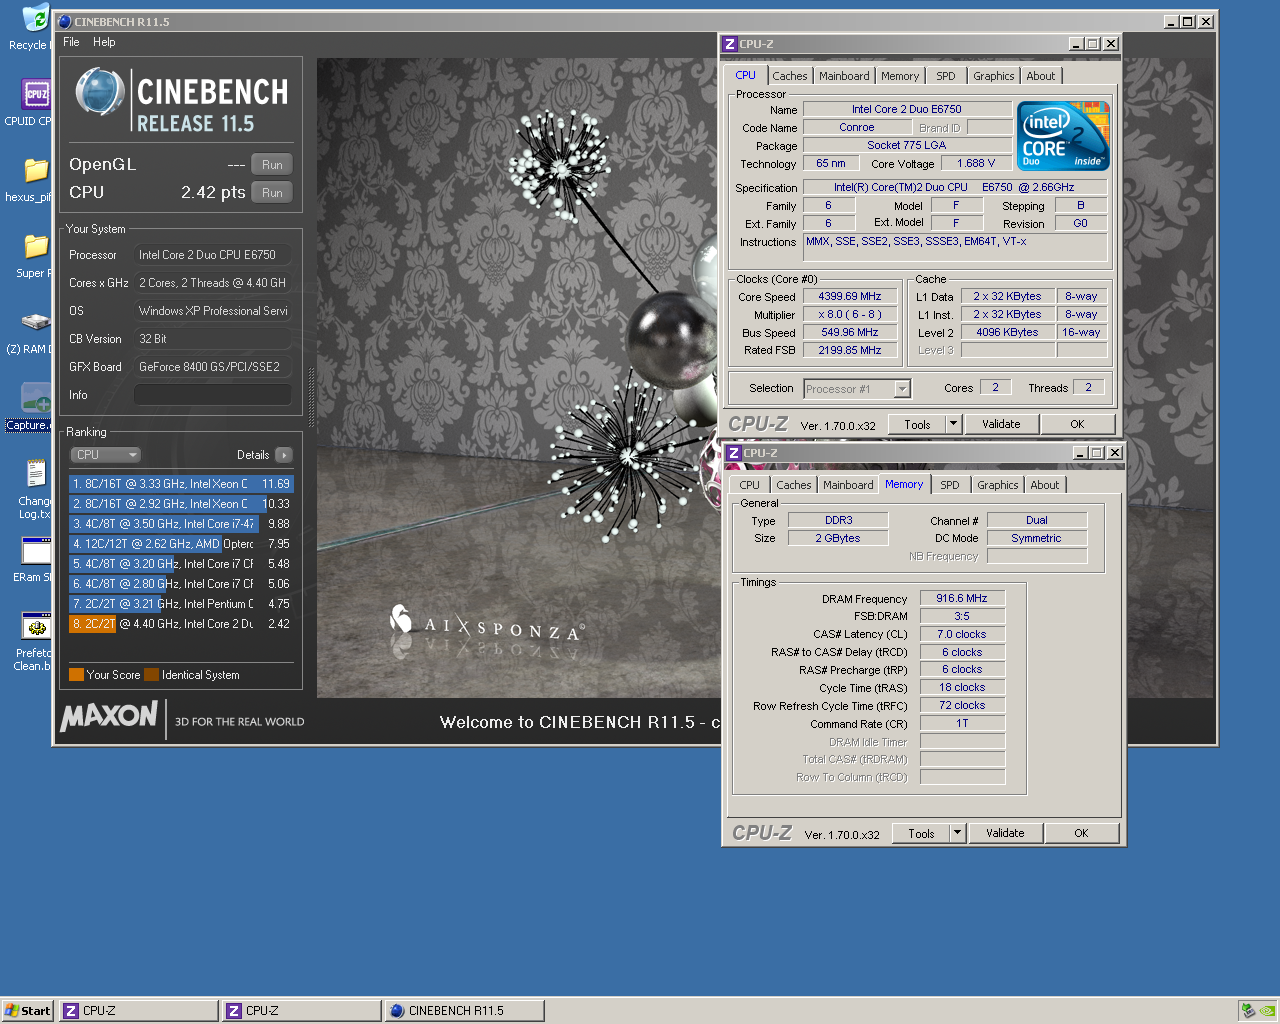Screen dimensions: 1280x1024
Task: Select ranking row 8C/16T @ 3.33 GHz Xeon
Action: click(181, 484)
